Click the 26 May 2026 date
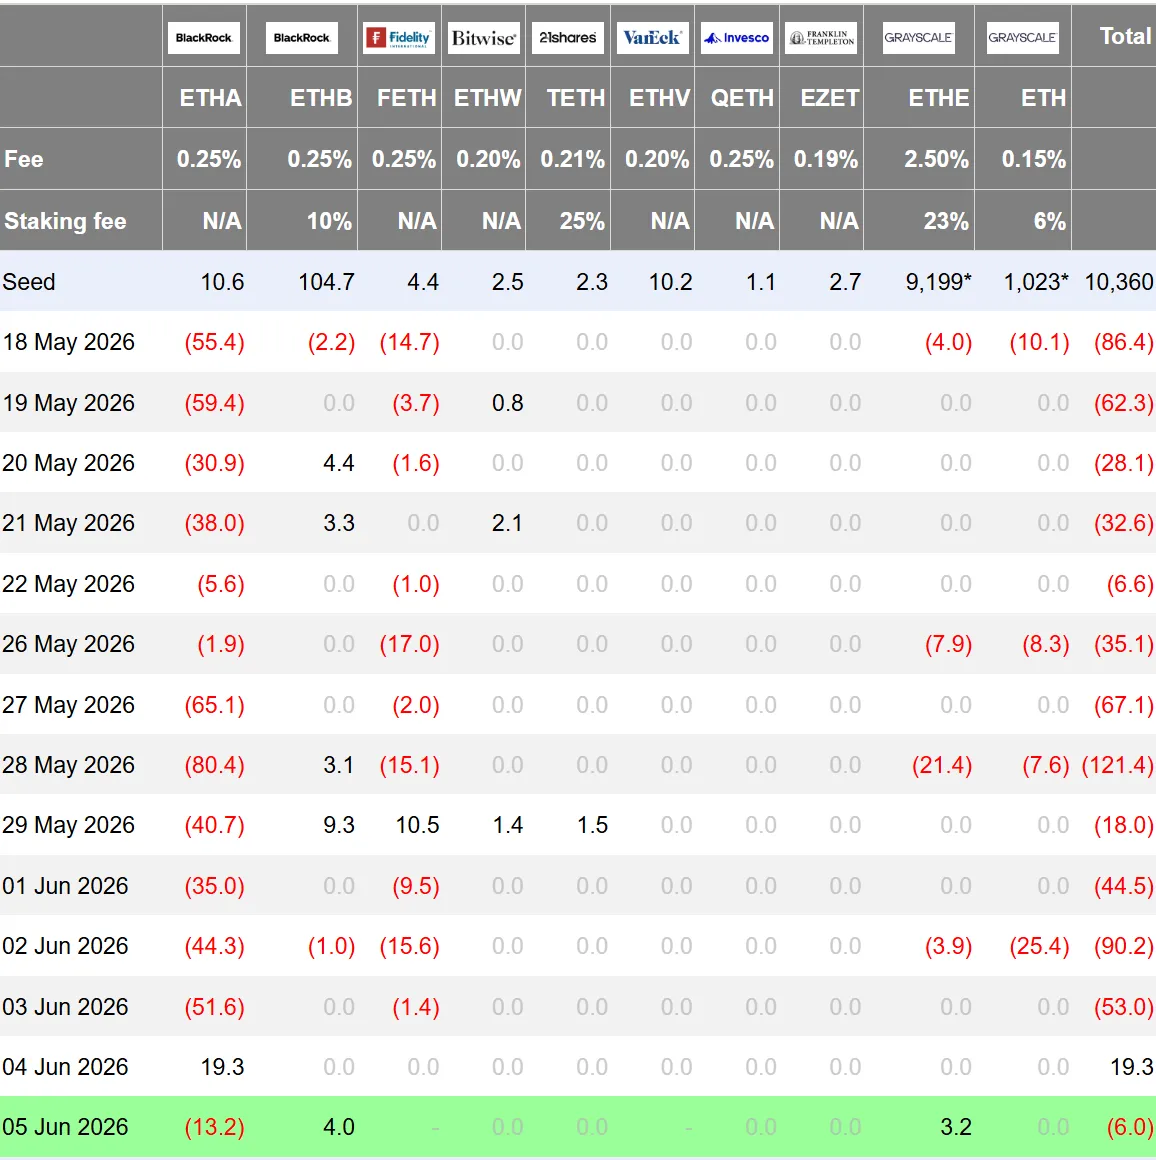 [x=69, y=644]
